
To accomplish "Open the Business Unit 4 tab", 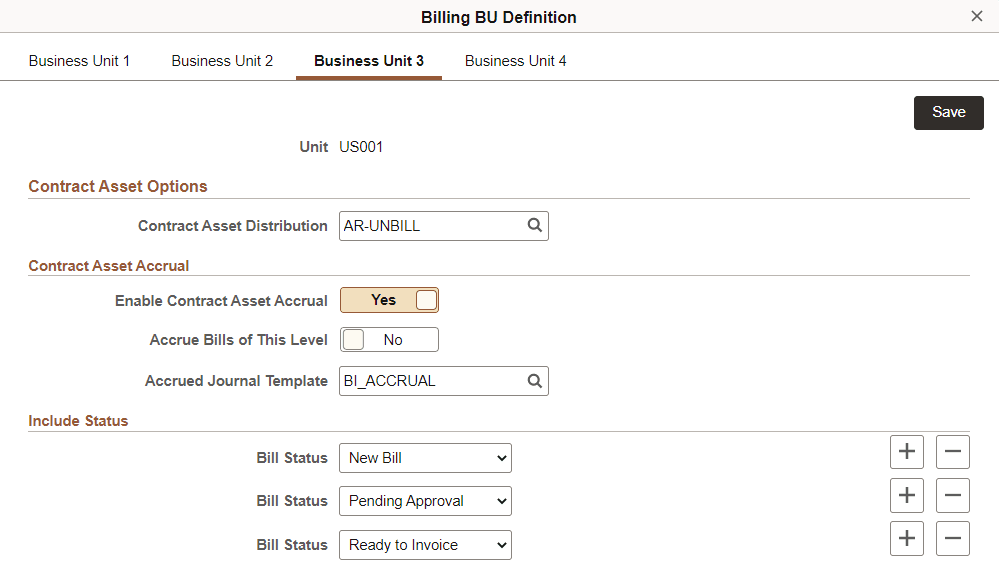I will pyautogui.click(x=515, y=60).
